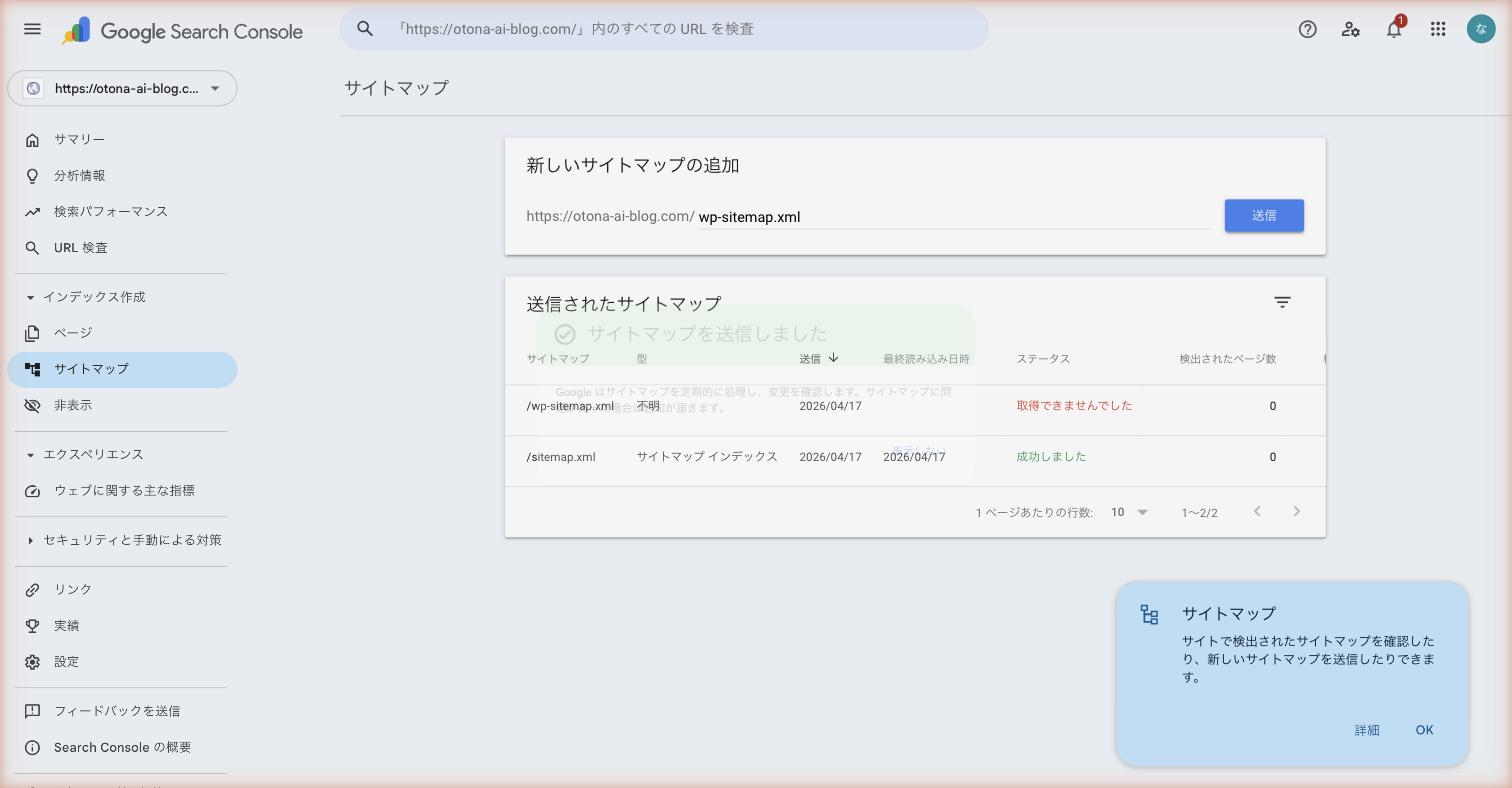Click フィードバックを送信

(x=122, y=711)
